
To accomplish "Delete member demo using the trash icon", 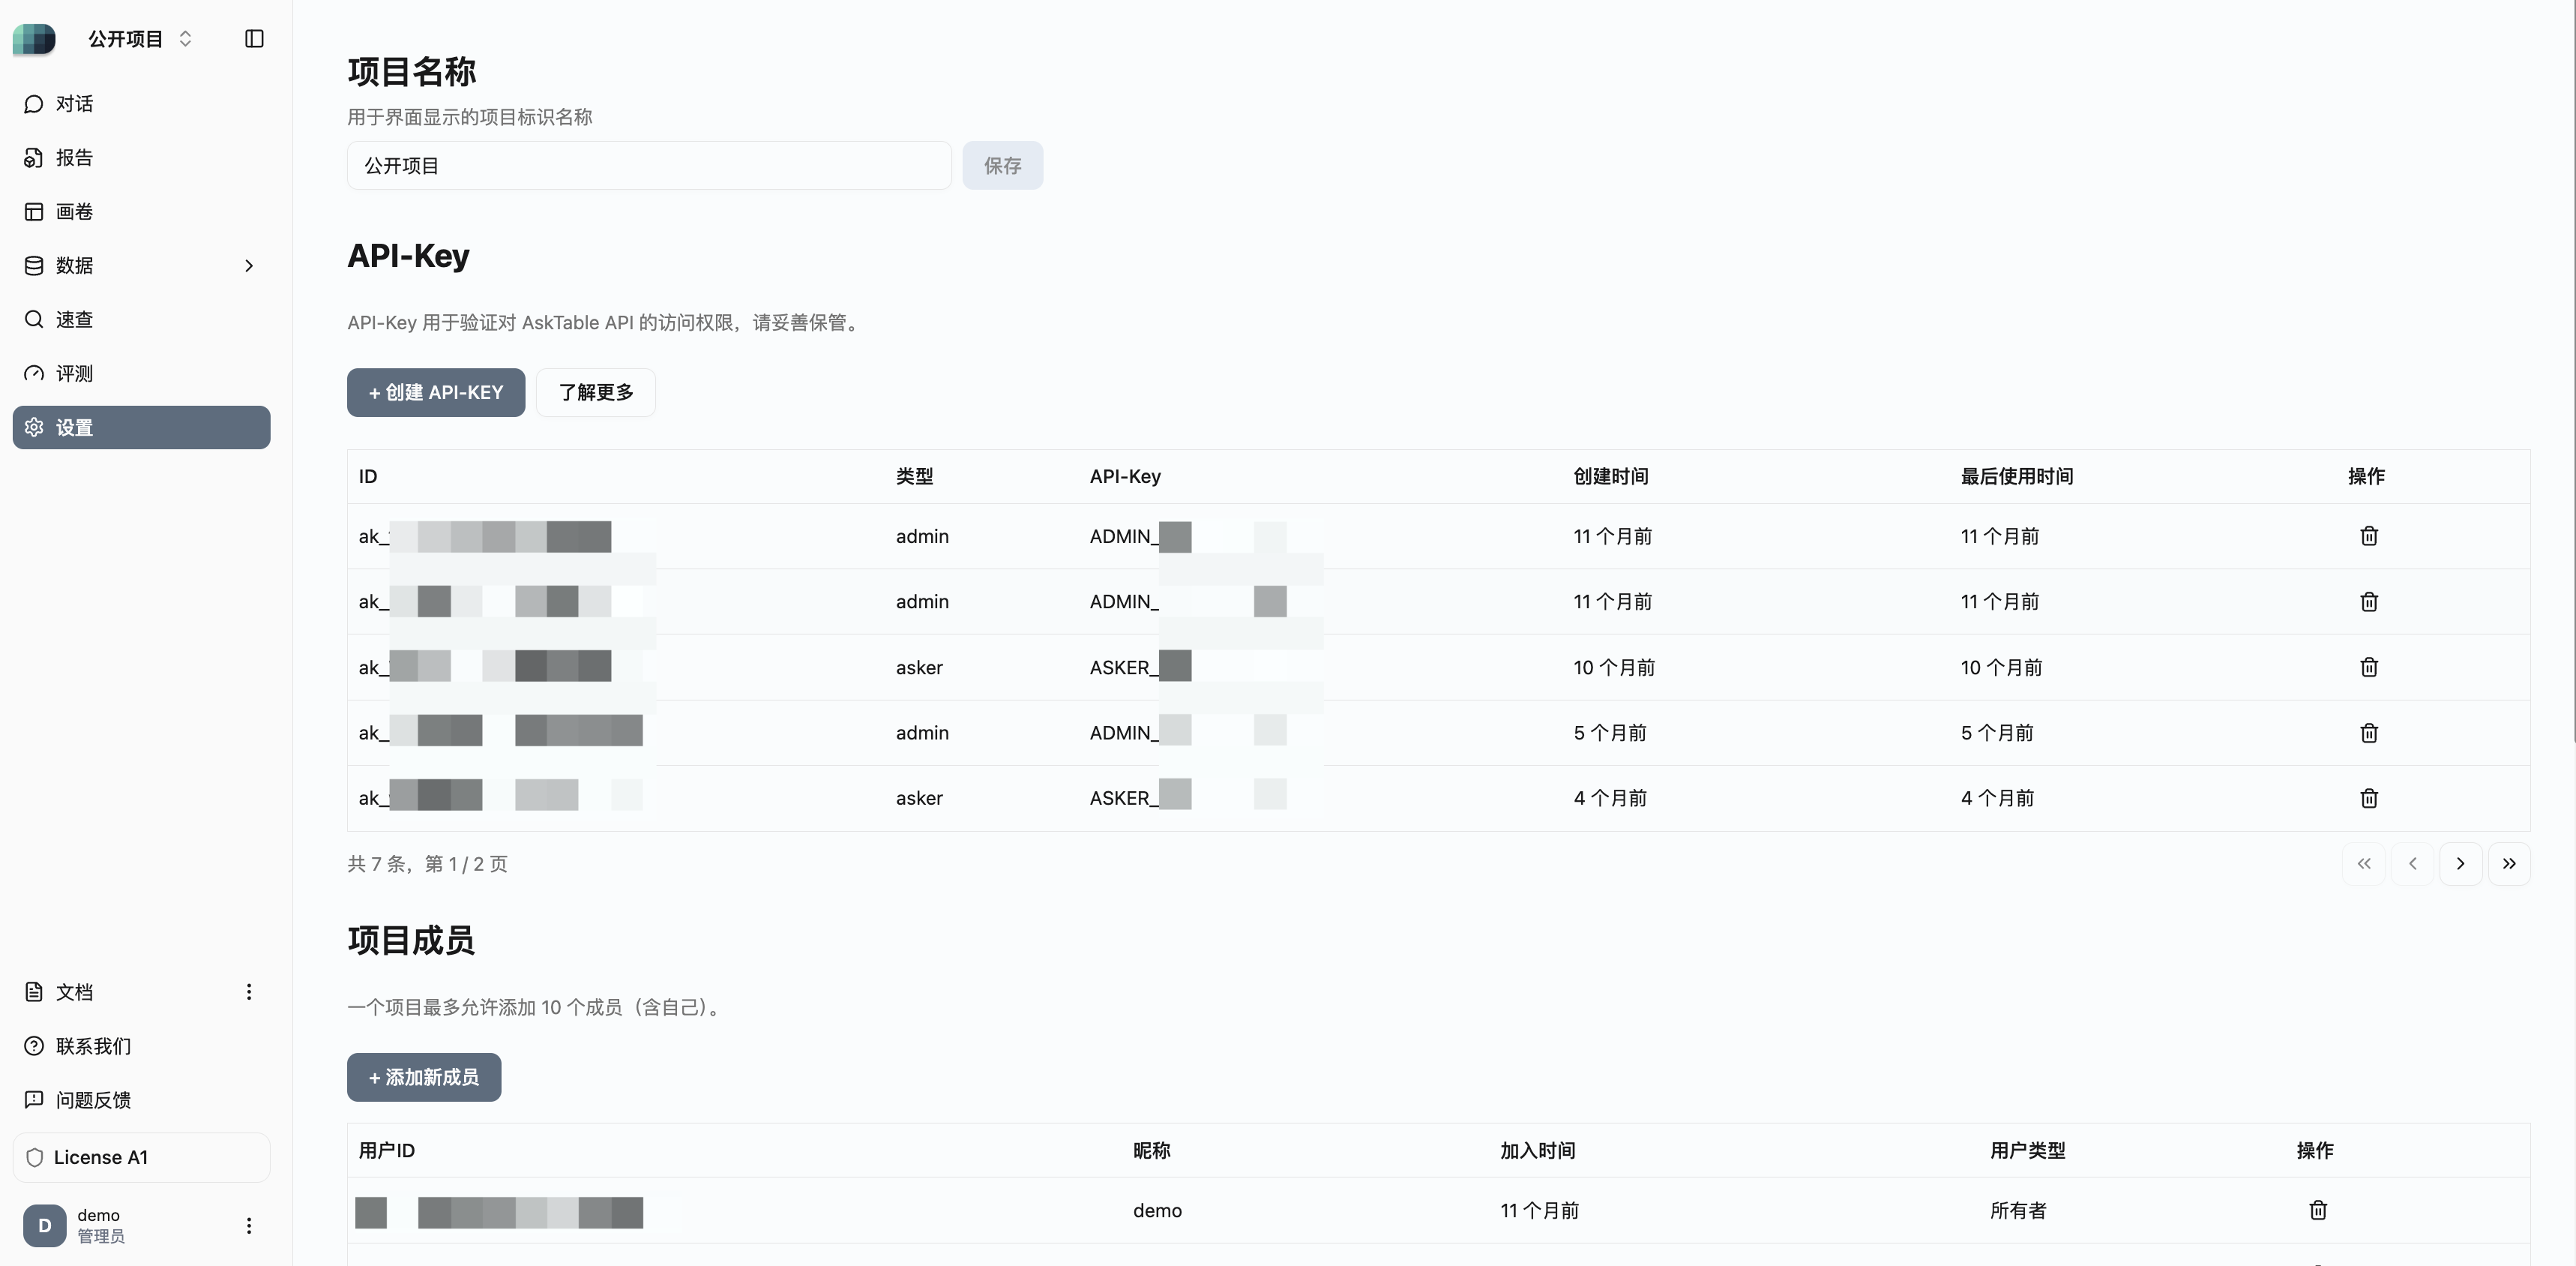I will (2318, 1210).
